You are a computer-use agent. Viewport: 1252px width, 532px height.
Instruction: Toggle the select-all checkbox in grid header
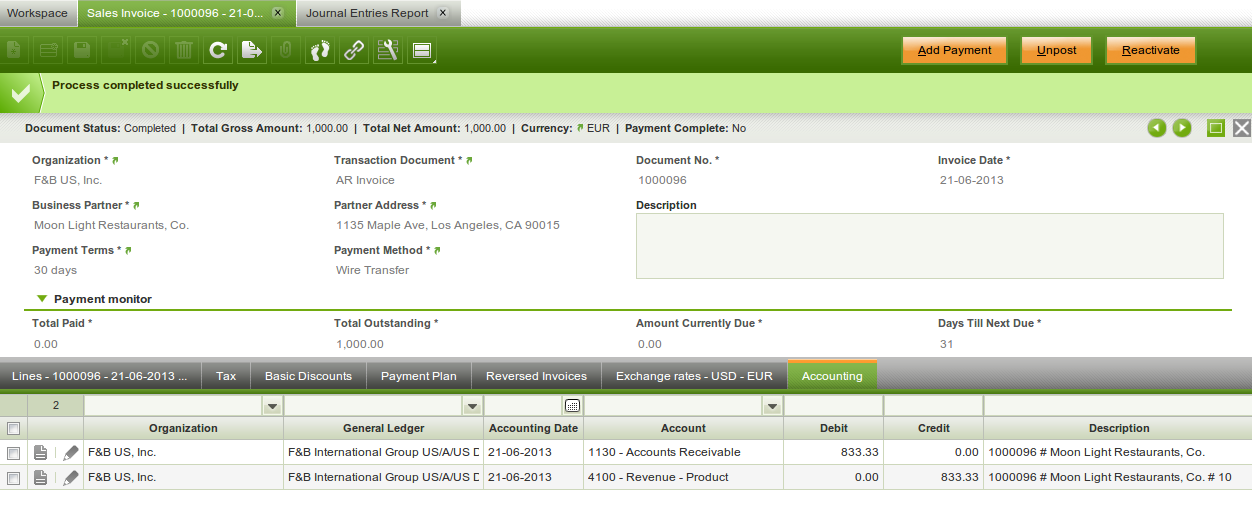(x=13, y=428)
